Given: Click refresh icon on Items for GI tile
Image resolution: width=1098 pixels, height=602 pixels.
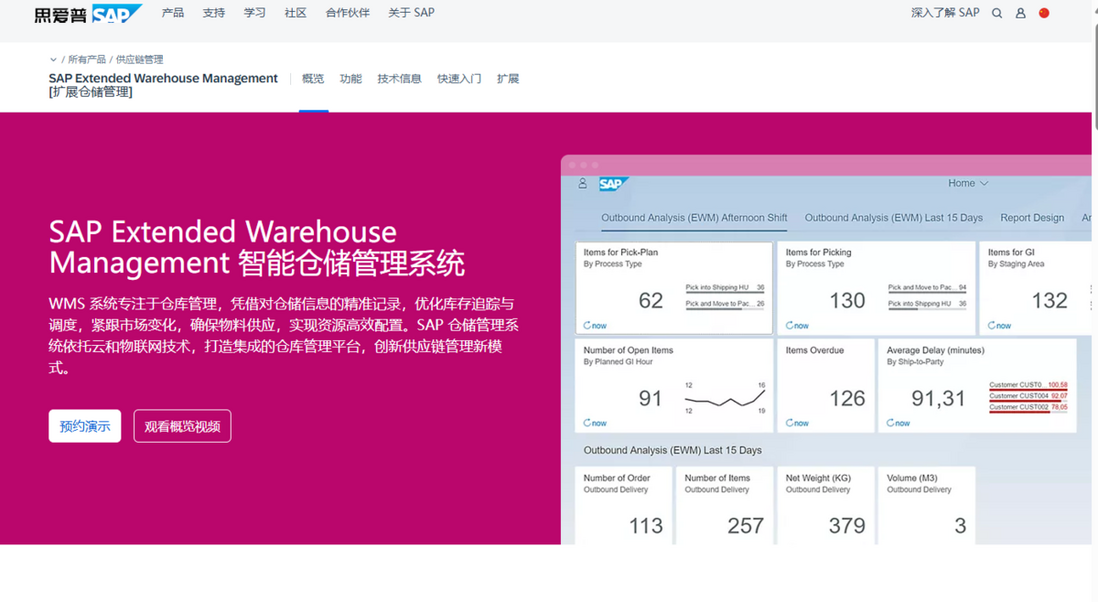Looking at the screenshot, I should [992, 326].
